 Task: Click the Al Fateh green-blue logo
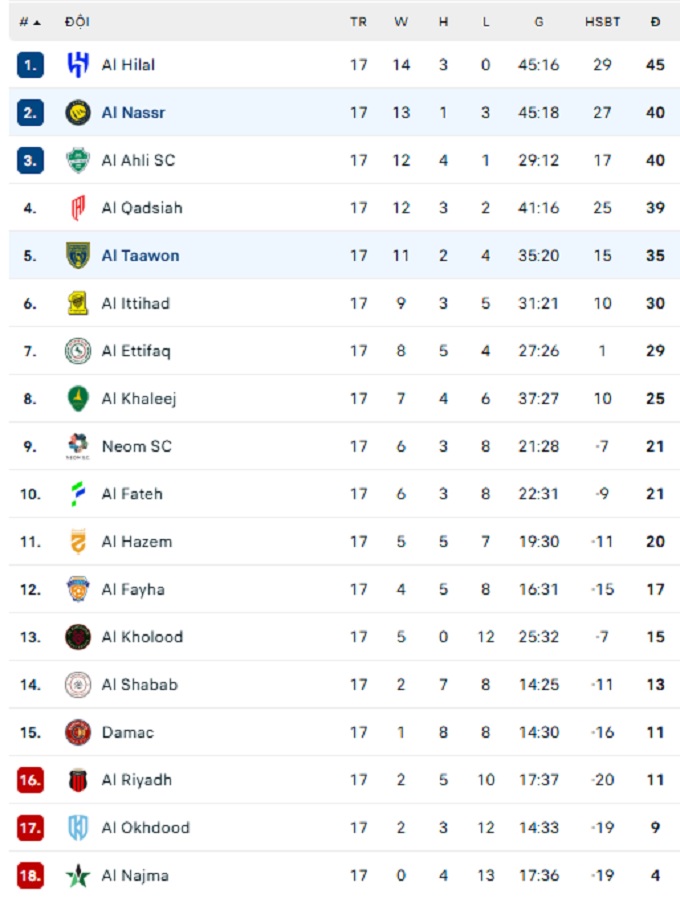tap(78, 494)
